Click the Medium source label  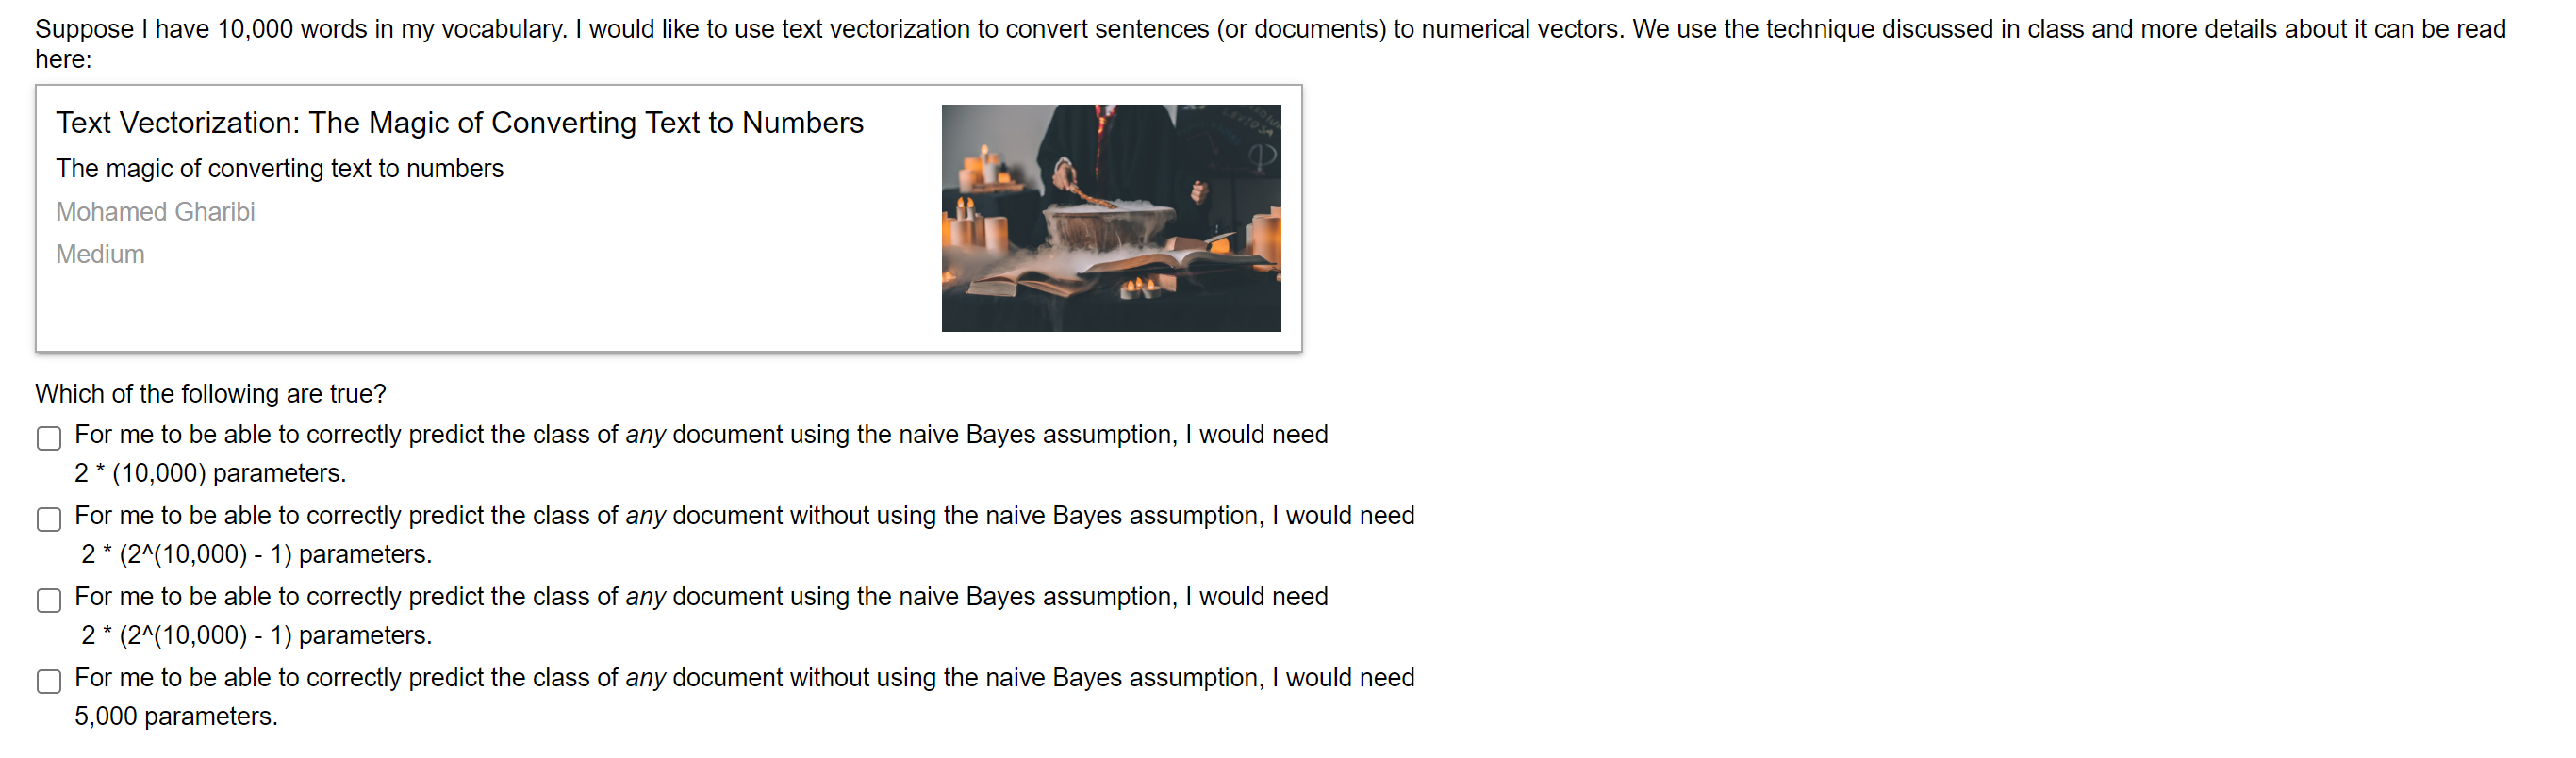99,254
